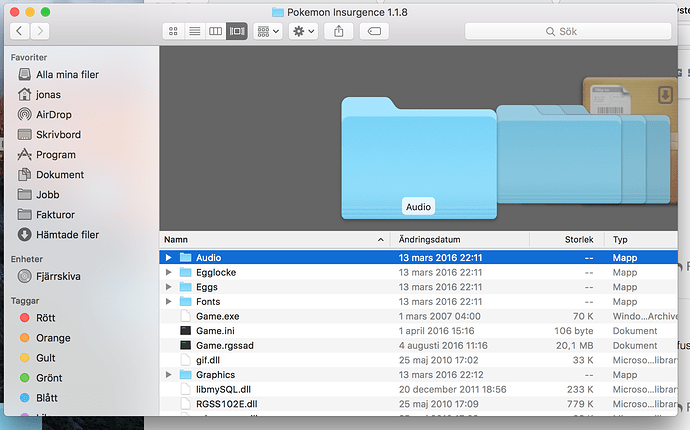The height and width of the screenshot is (430, 690).
Task: Select the Grönt green tag
Action: 41,378
